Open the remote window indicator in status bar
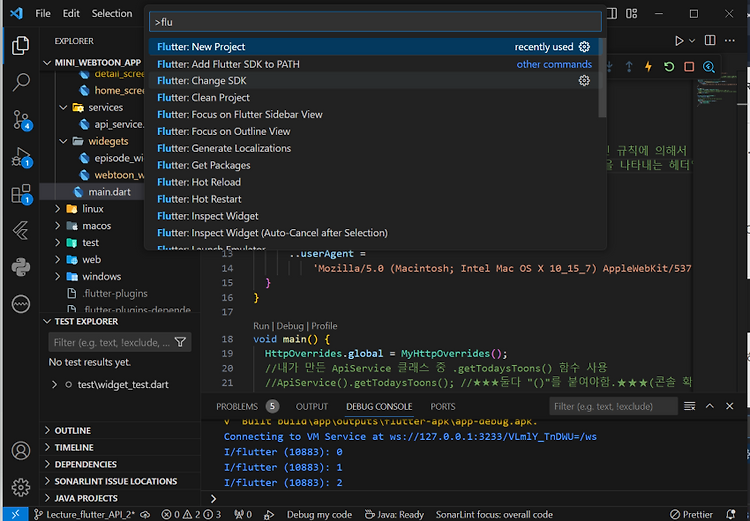Screen dimensions: 750x521 click(15, 514)
